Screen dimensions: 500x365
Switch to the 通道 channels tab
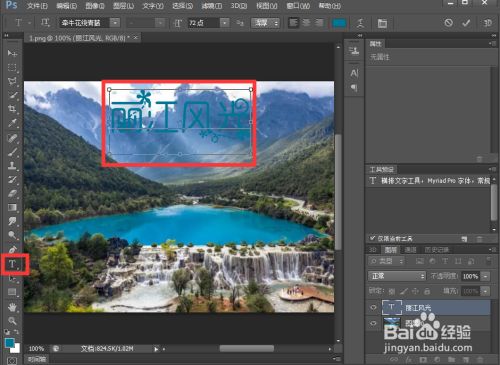click(x=410, y=250)
